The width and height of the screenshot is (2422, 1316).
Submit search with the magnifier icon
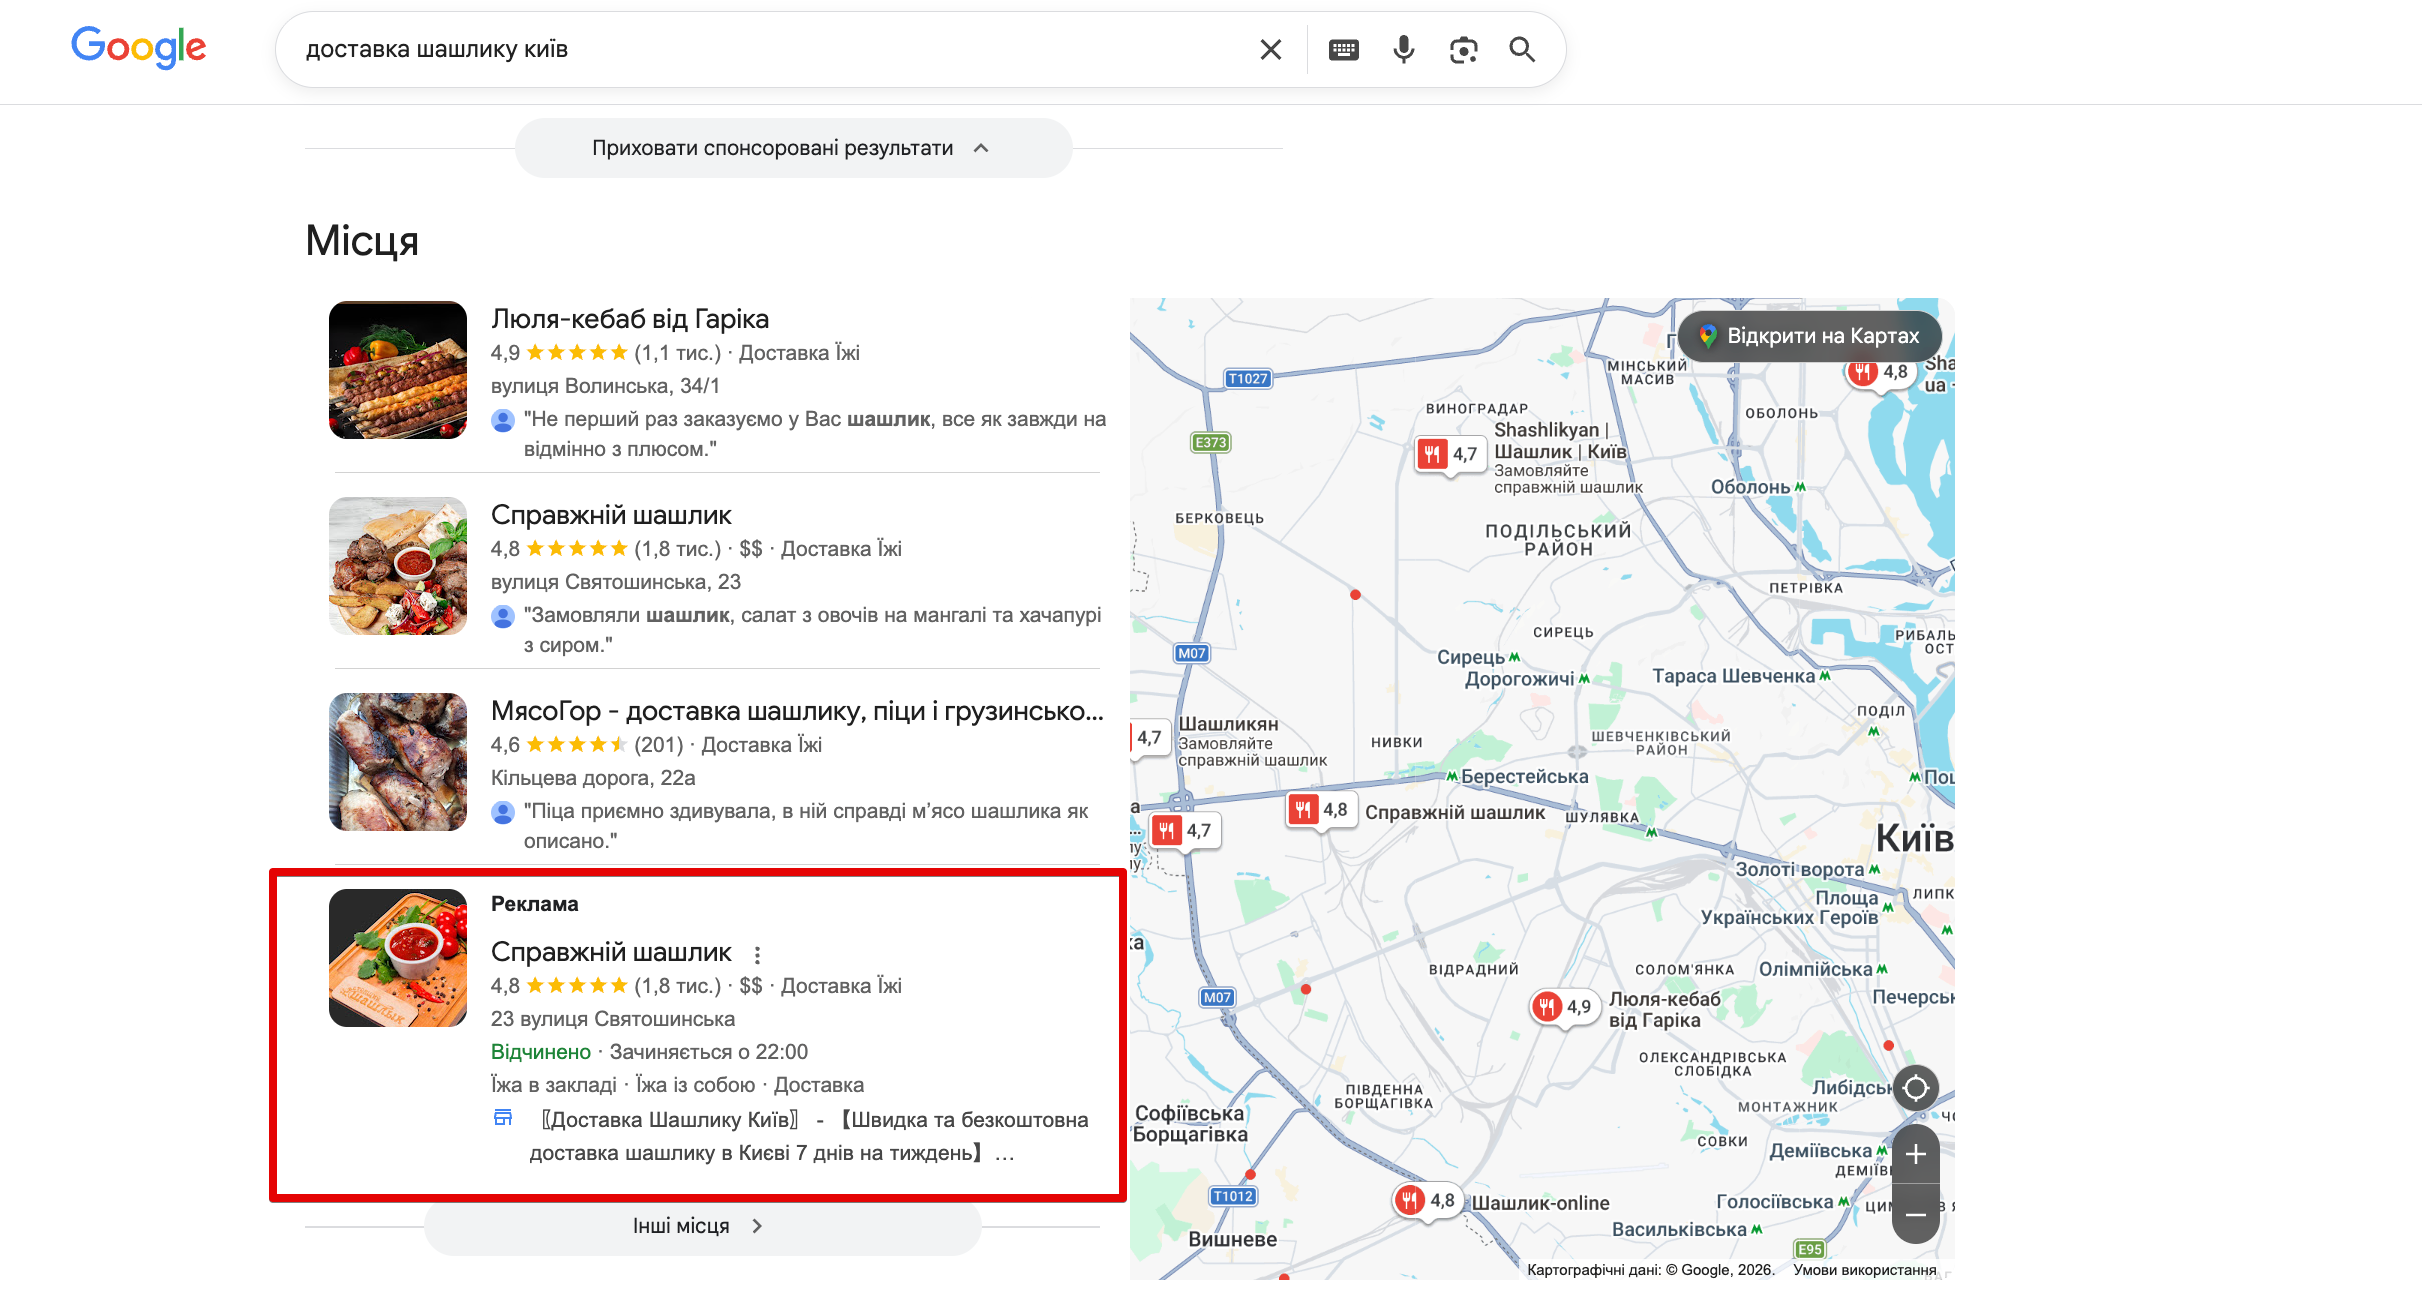1522,49
